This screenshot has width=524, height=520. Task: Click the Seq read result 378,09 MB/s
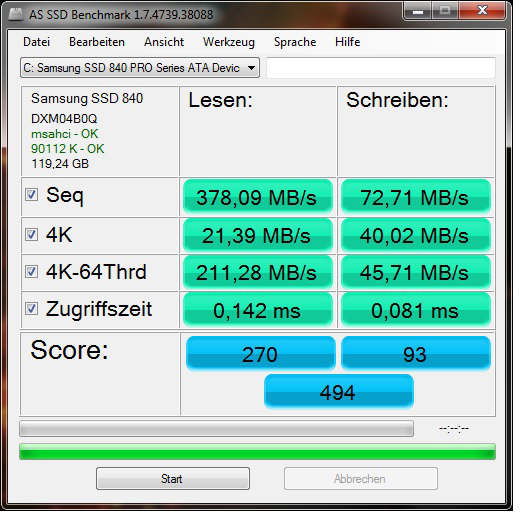pos(258,197)
